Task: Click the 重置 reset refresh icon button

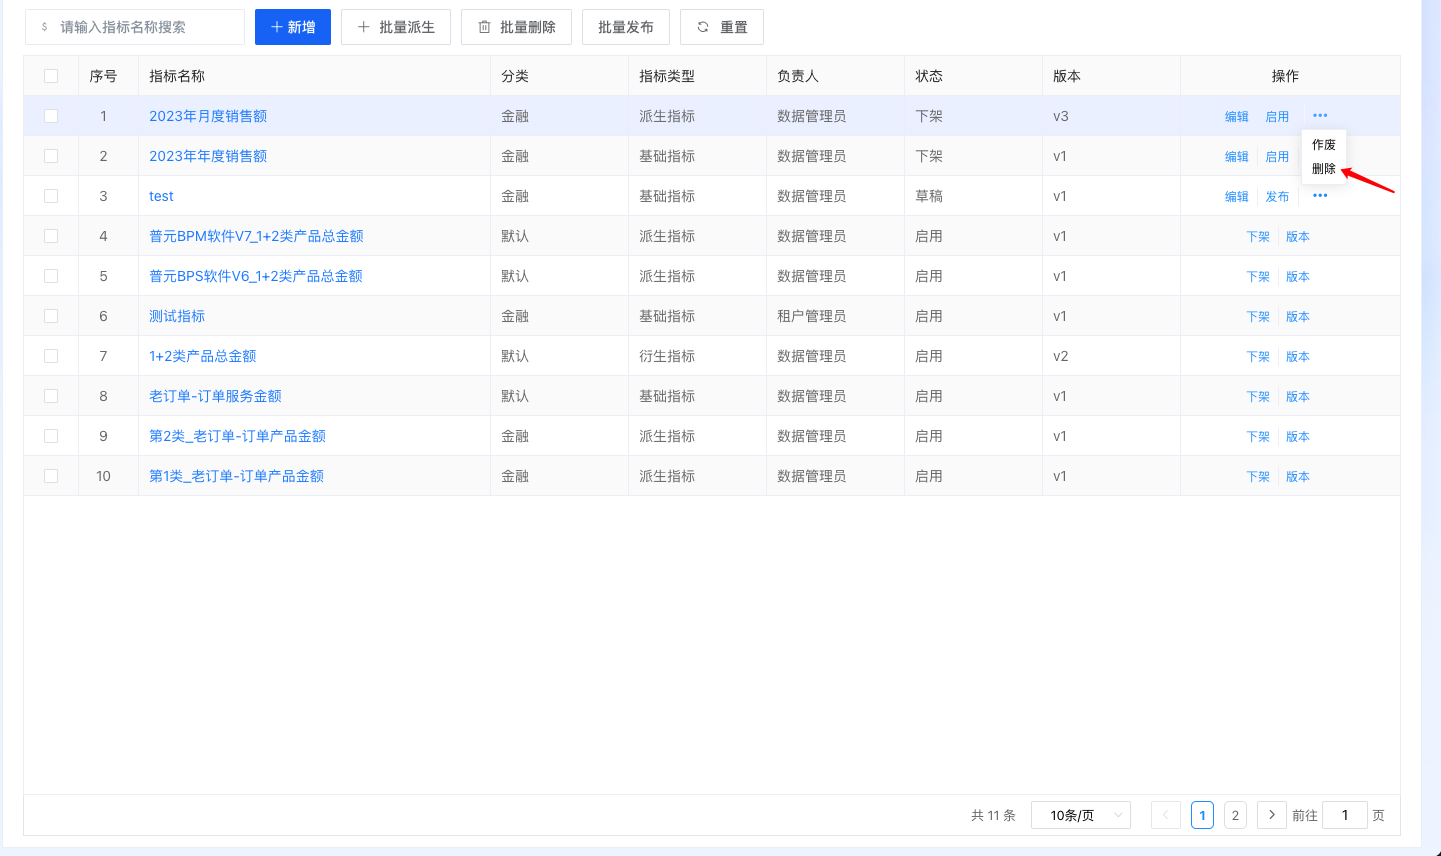Action: (721, 27)
